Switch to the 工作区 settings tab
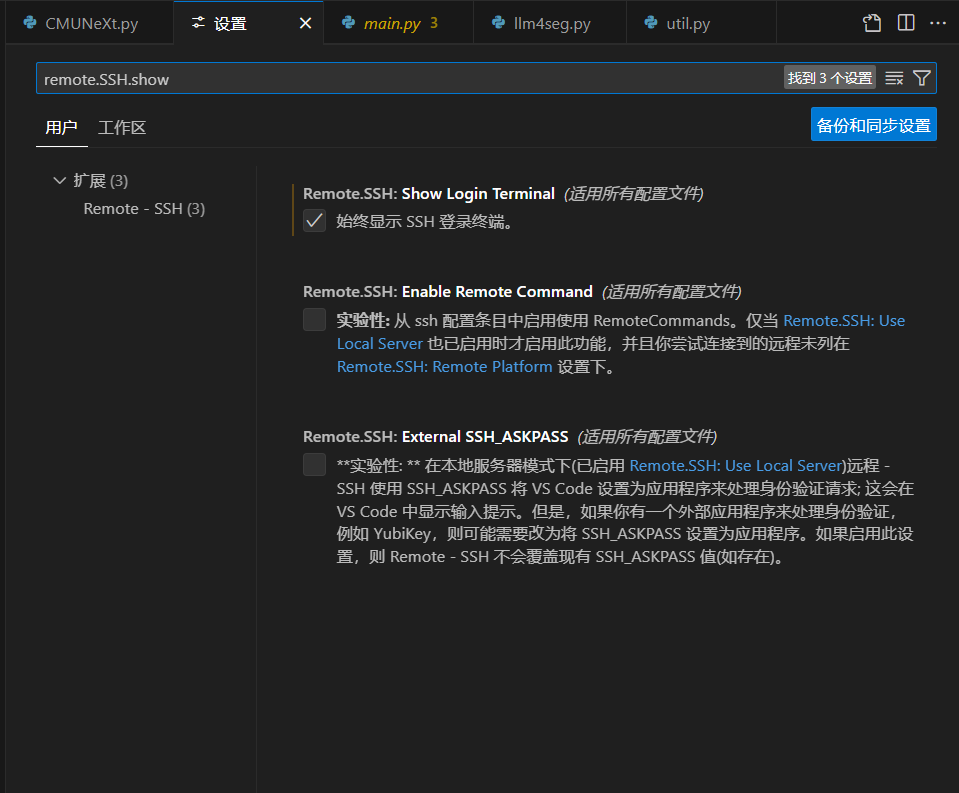Image resolution: width=959 pixels, height=793 pixels. (122, 127)
